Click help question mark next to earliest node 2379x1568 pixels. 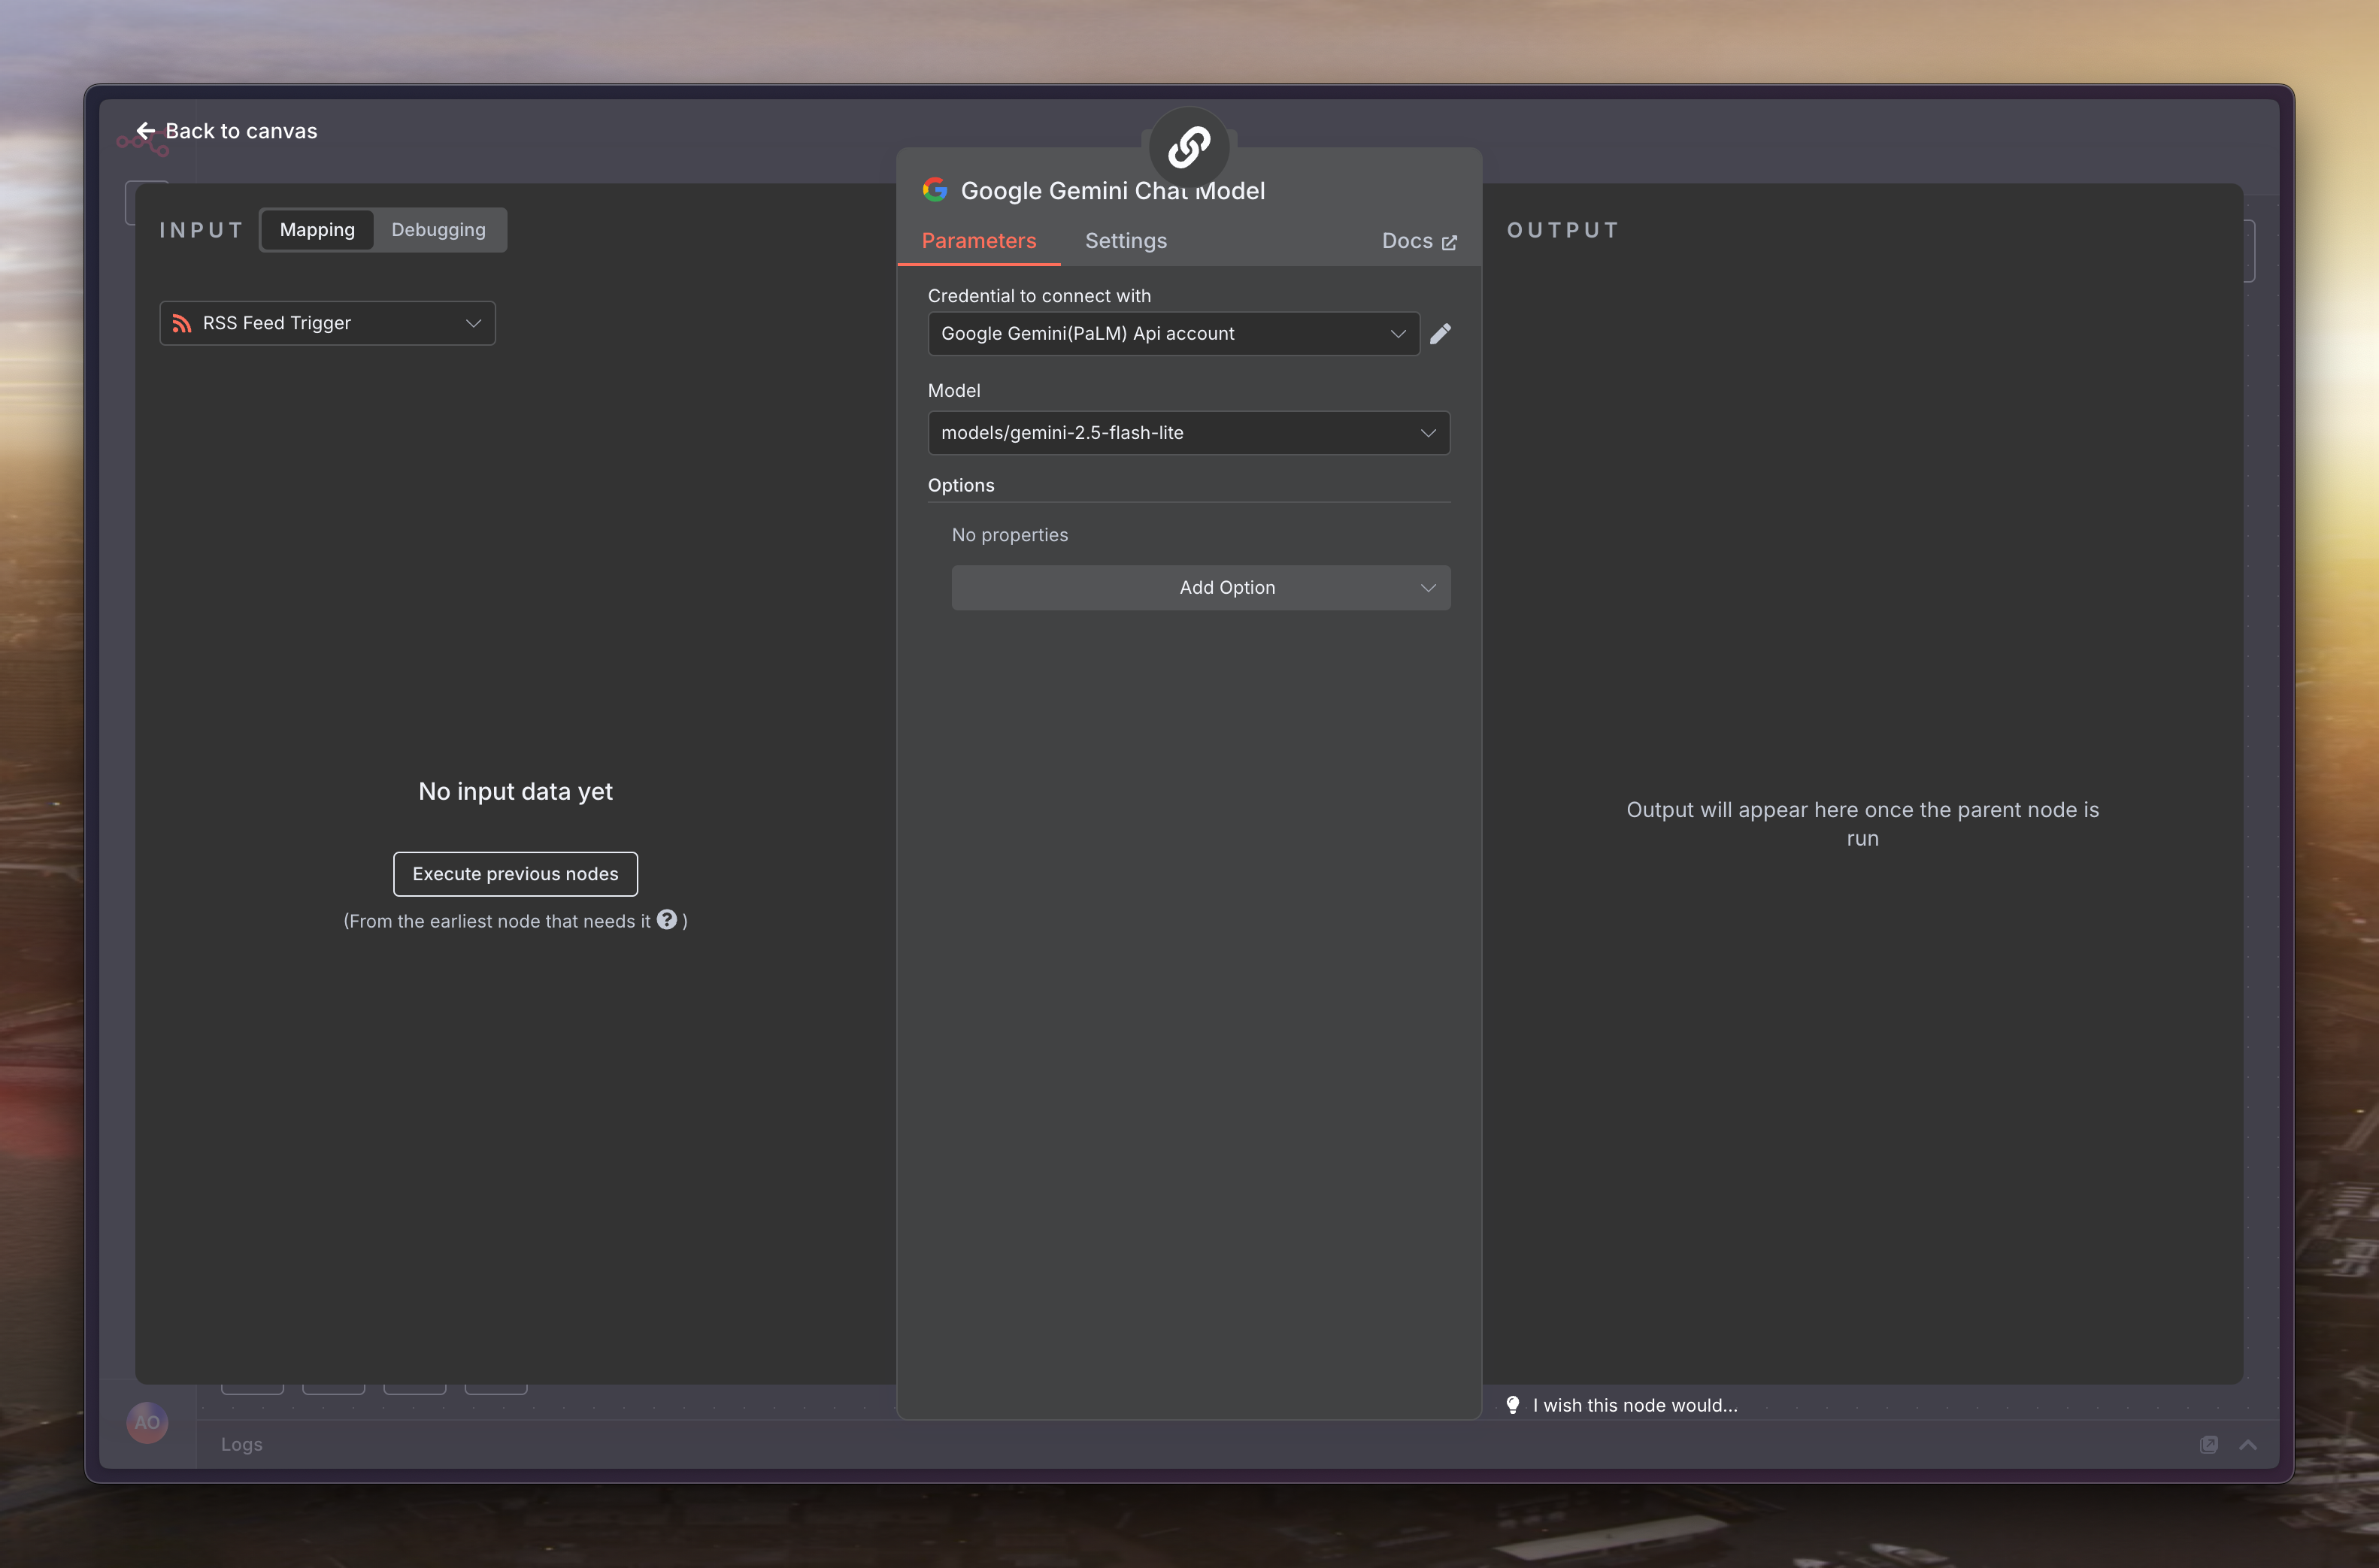(x=667, y=920)
